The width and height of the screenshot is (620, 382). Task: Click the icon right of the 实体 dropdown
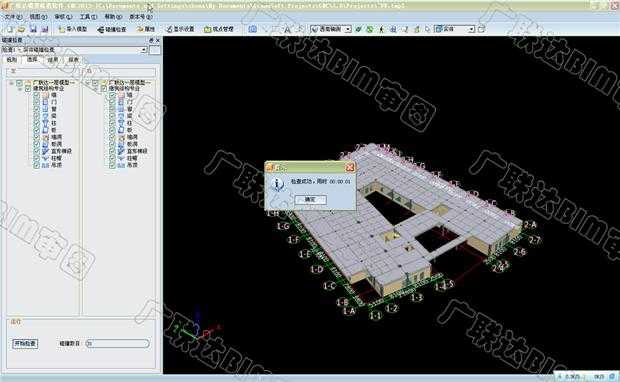481,29
